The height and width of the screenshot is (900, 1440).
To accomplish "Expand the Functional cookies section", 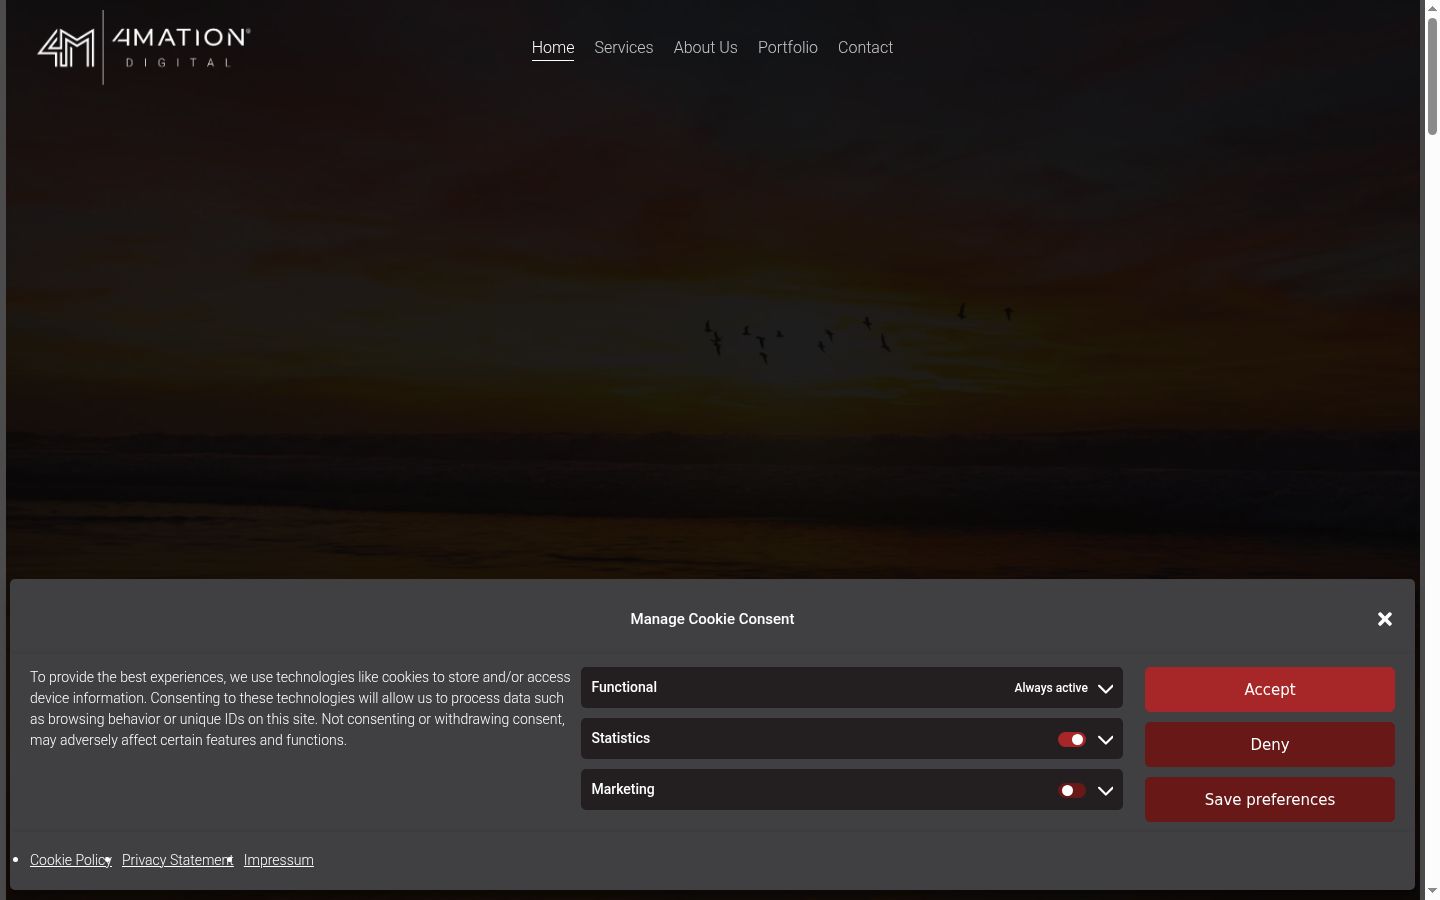I will [1105, 689].
